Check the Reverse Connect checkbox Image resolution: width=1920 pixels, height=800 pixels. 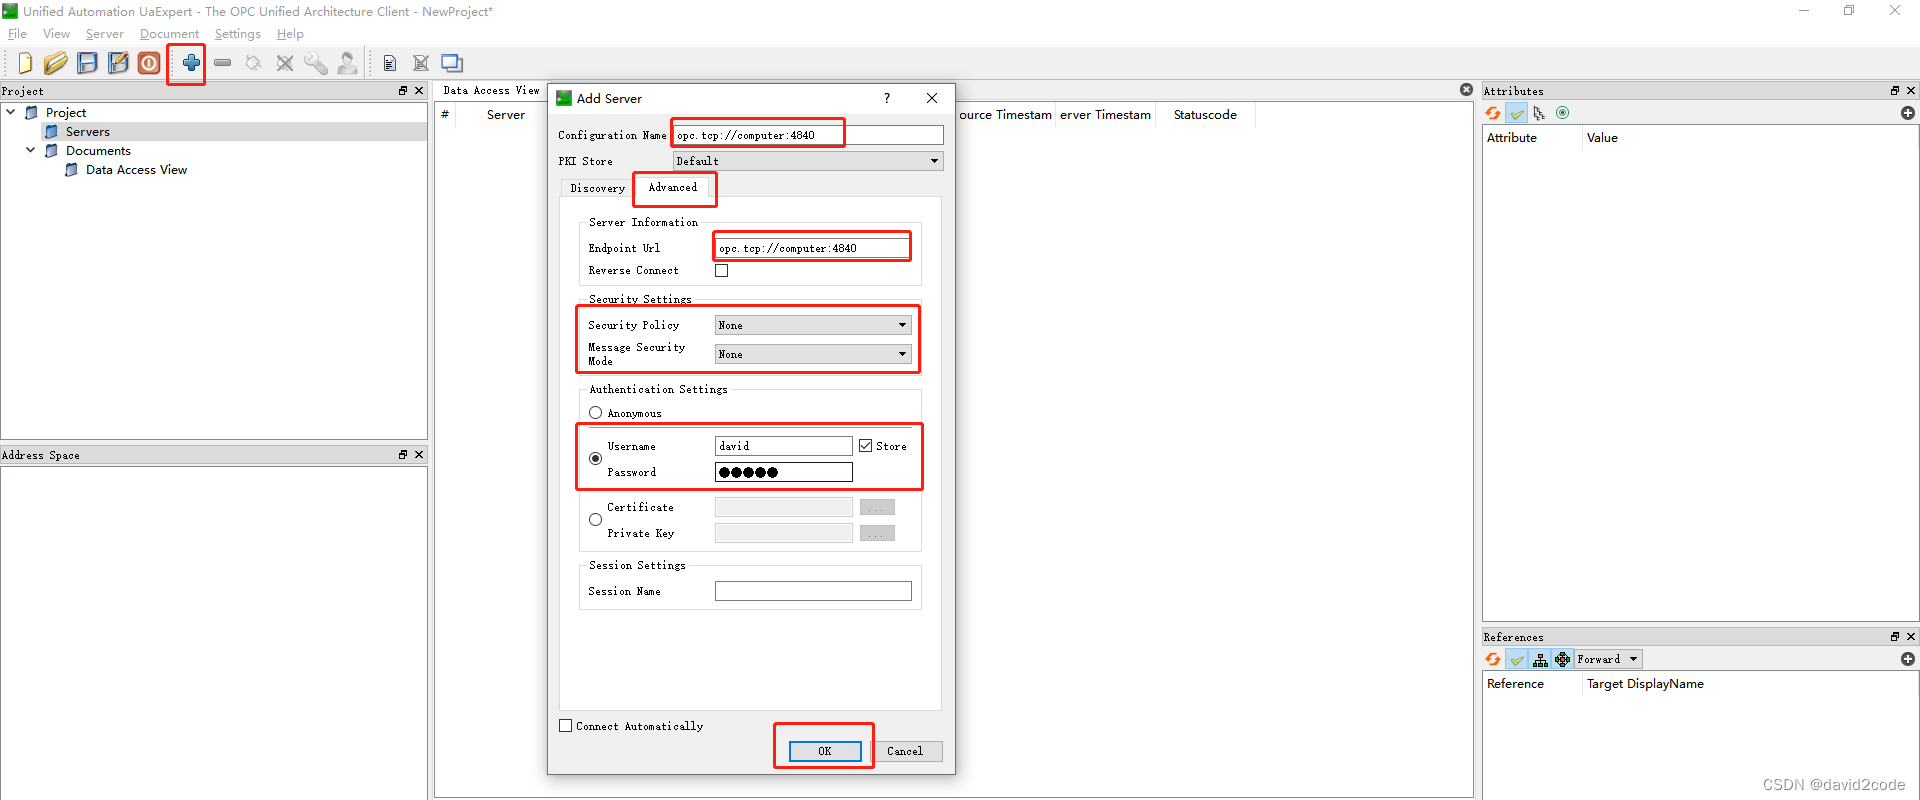[x=722, y=271]
